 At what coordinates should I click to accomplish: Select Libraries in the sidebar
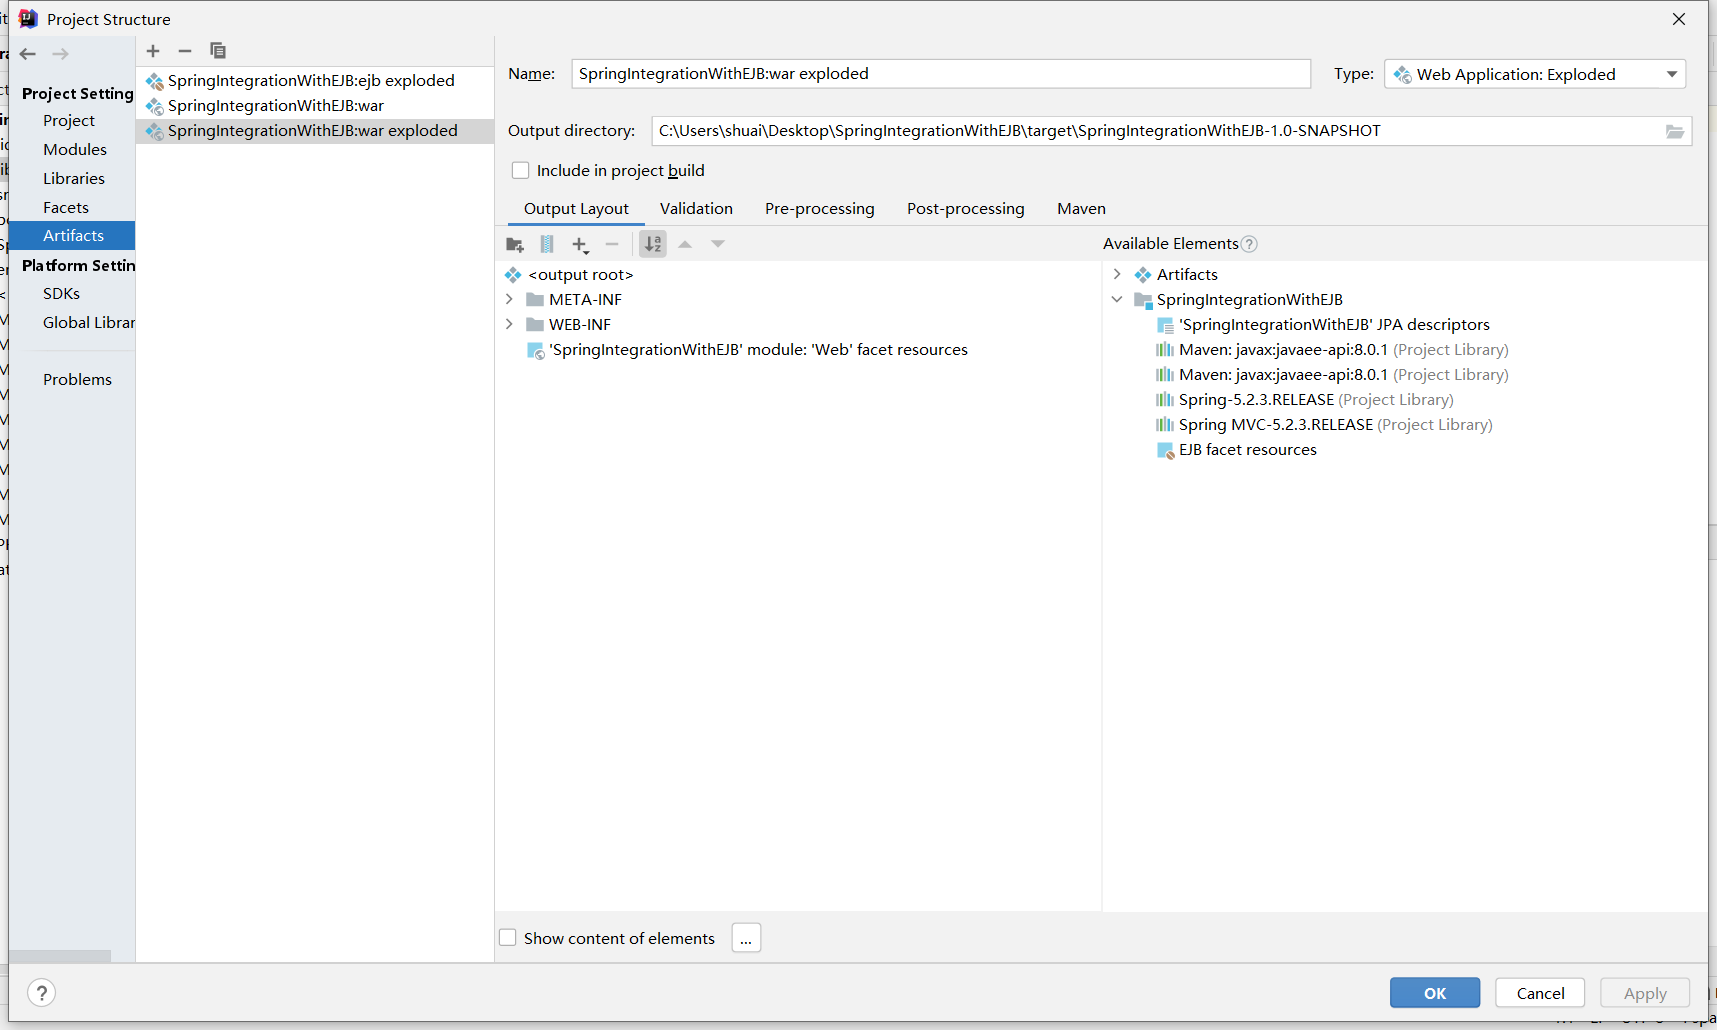(x=74, y=179)
